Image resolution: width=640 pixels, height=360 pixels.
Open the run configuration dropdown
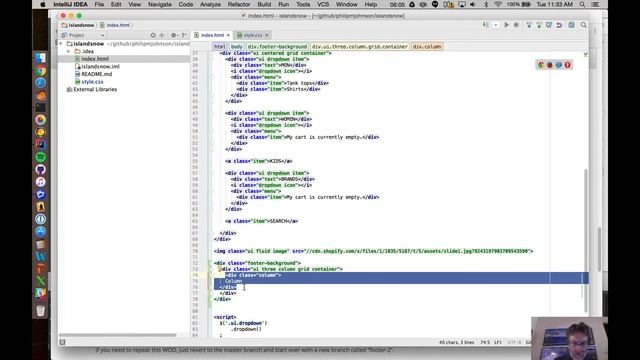click(x=496, y=25)
